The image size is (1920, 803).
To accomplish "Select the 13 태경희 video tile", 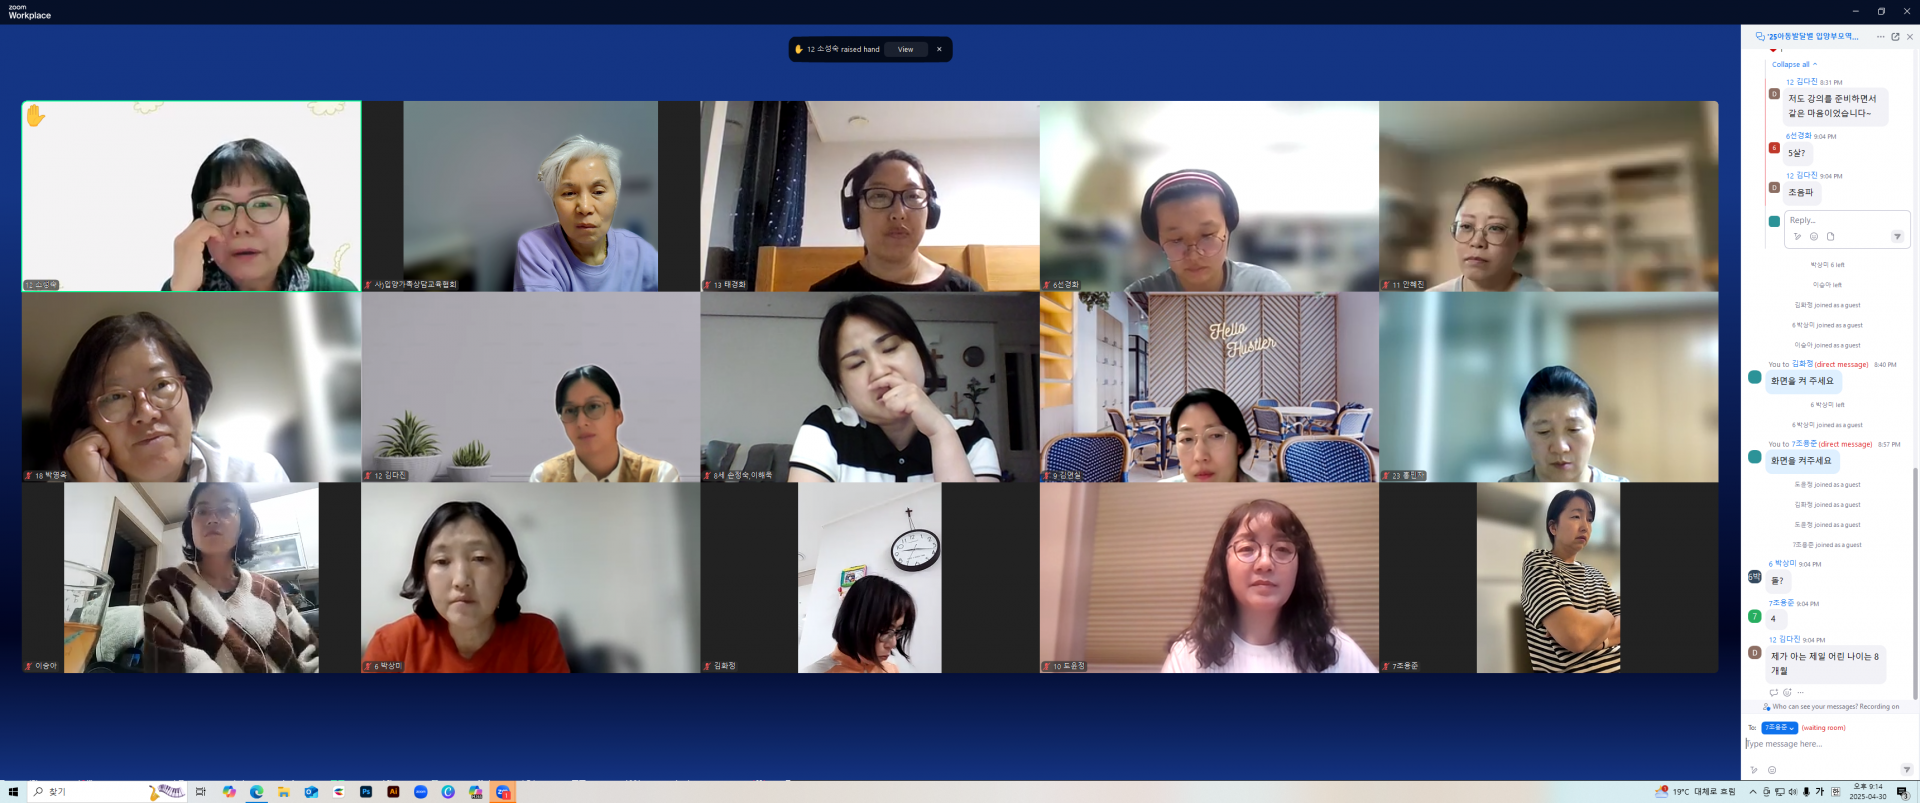I will (870, 196).
